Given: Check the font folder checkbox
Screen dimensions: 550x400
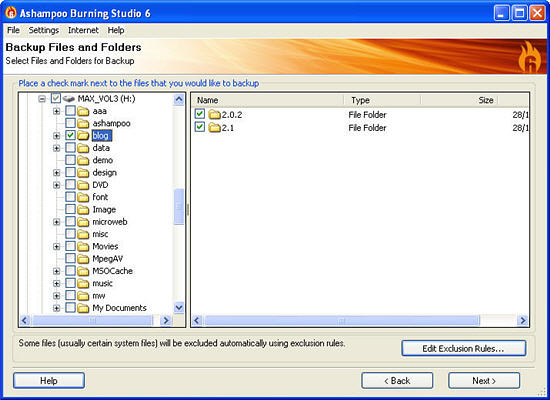Looking at the screenshot, I should (x=71, y=197).
